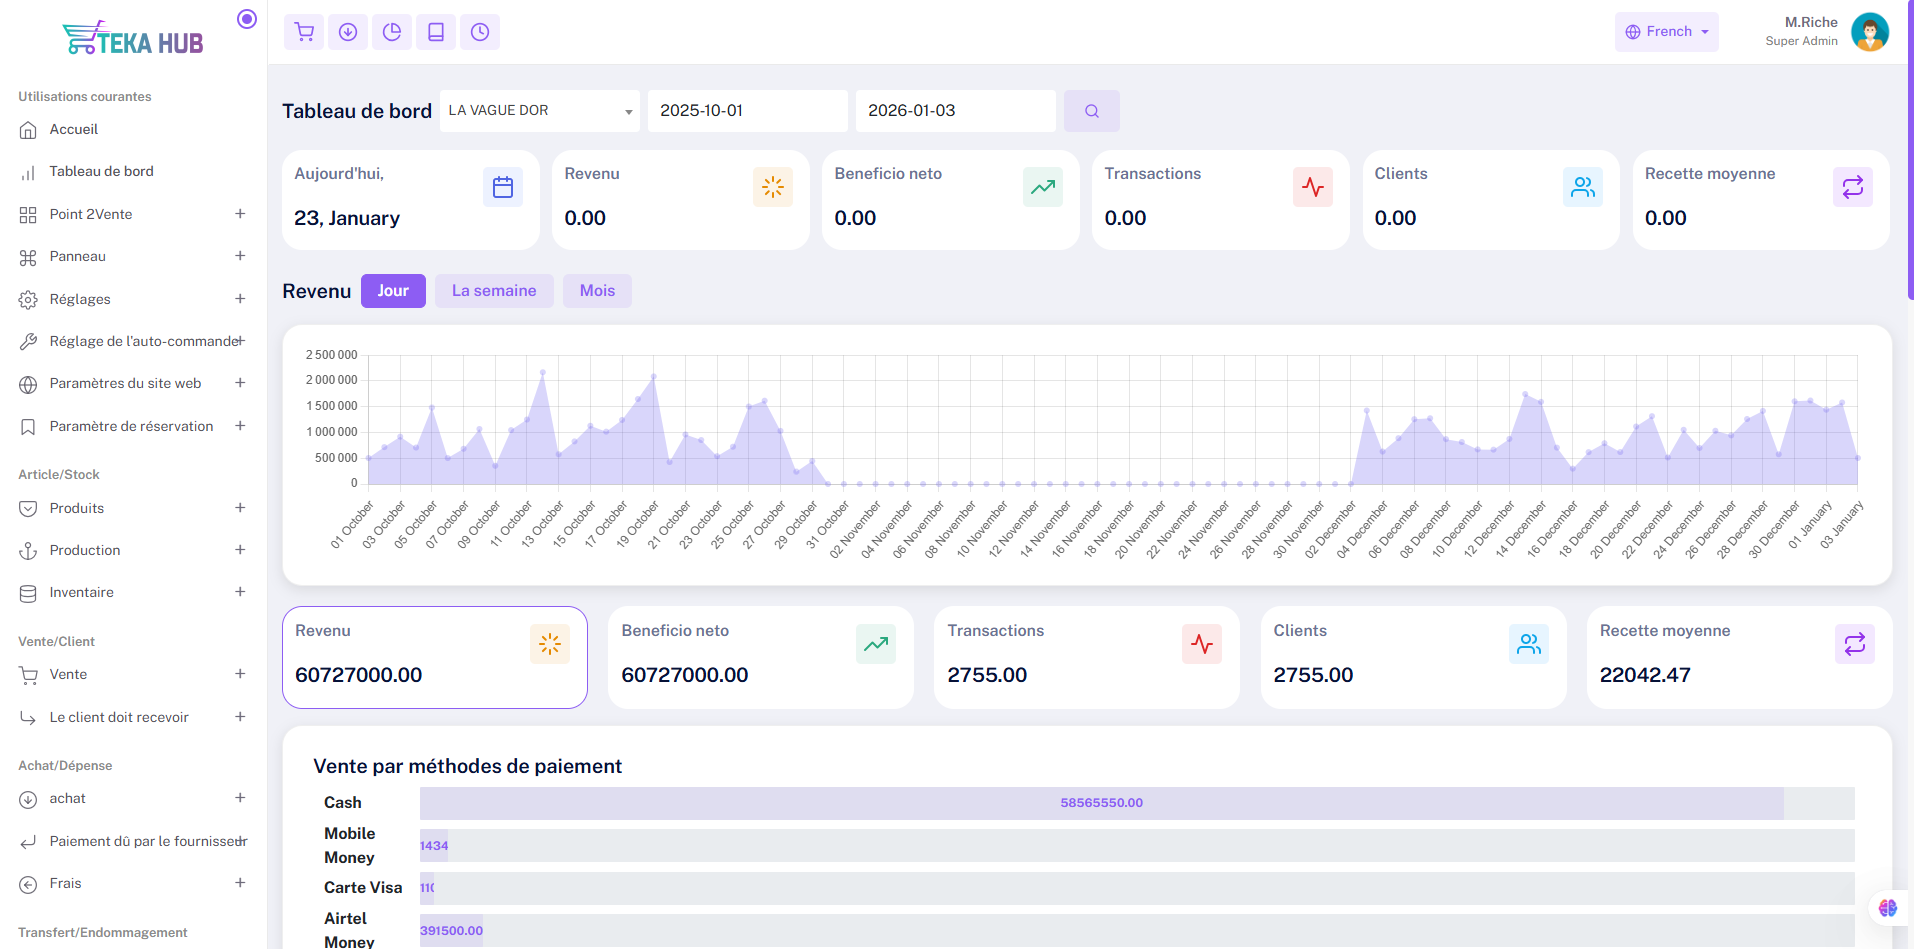Open the pie chart toolbar icon
Image resolution: width=1914 pixels, height=949 pixels.
coord(392,32)
